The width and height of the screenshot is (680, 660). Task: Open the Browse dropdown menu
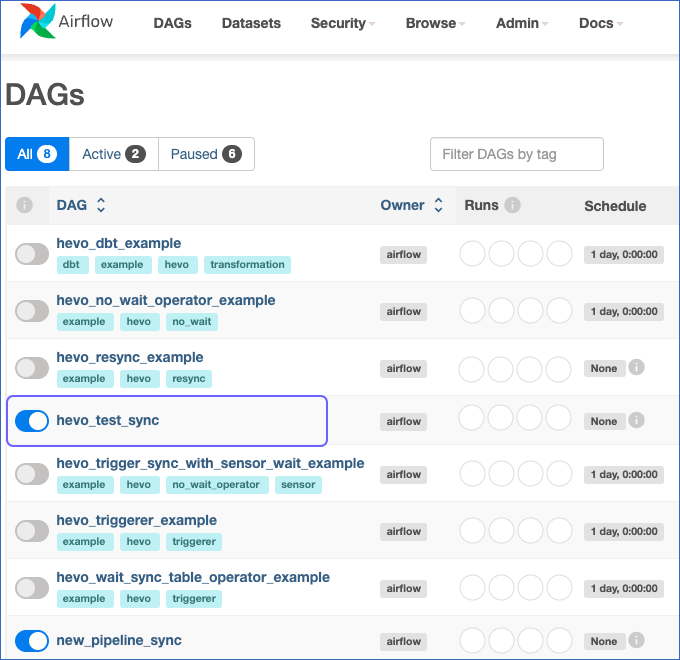(435, 23)
